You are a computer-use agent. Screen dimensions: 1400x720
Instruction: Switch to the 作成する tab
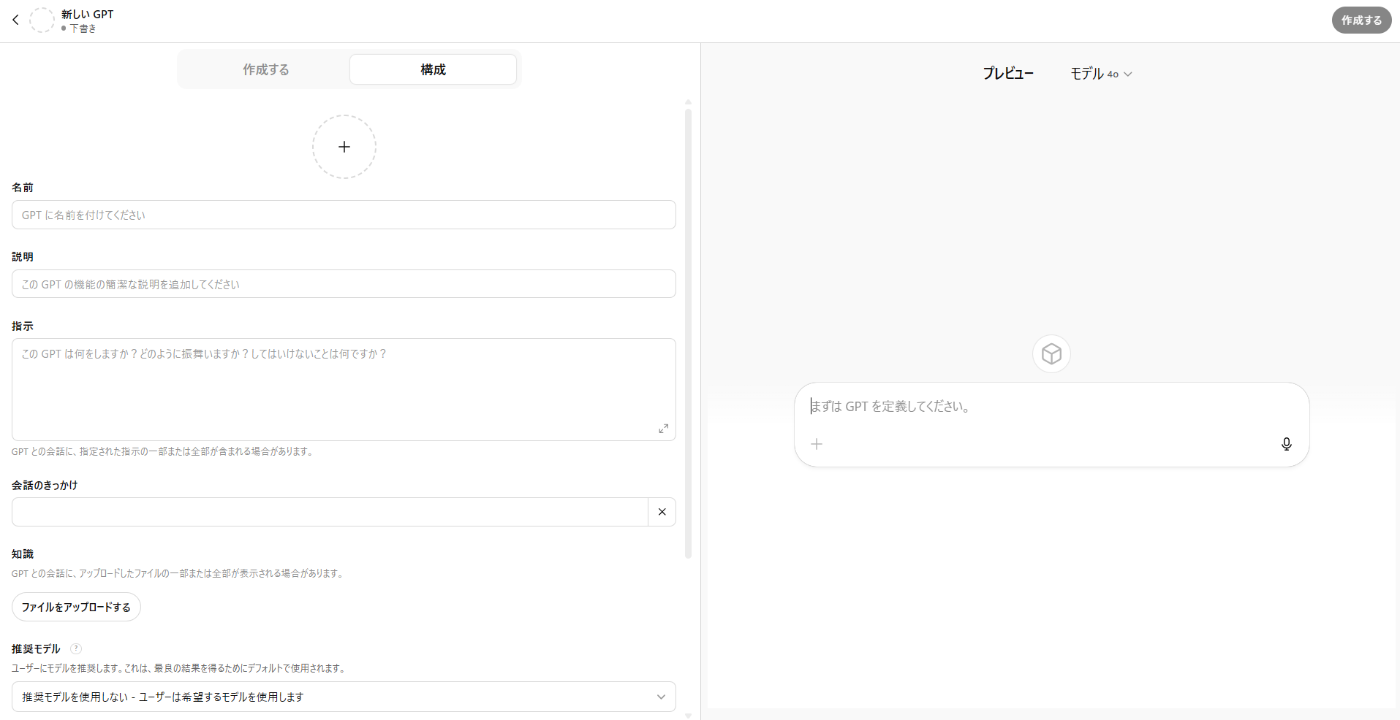coord(266,70)
